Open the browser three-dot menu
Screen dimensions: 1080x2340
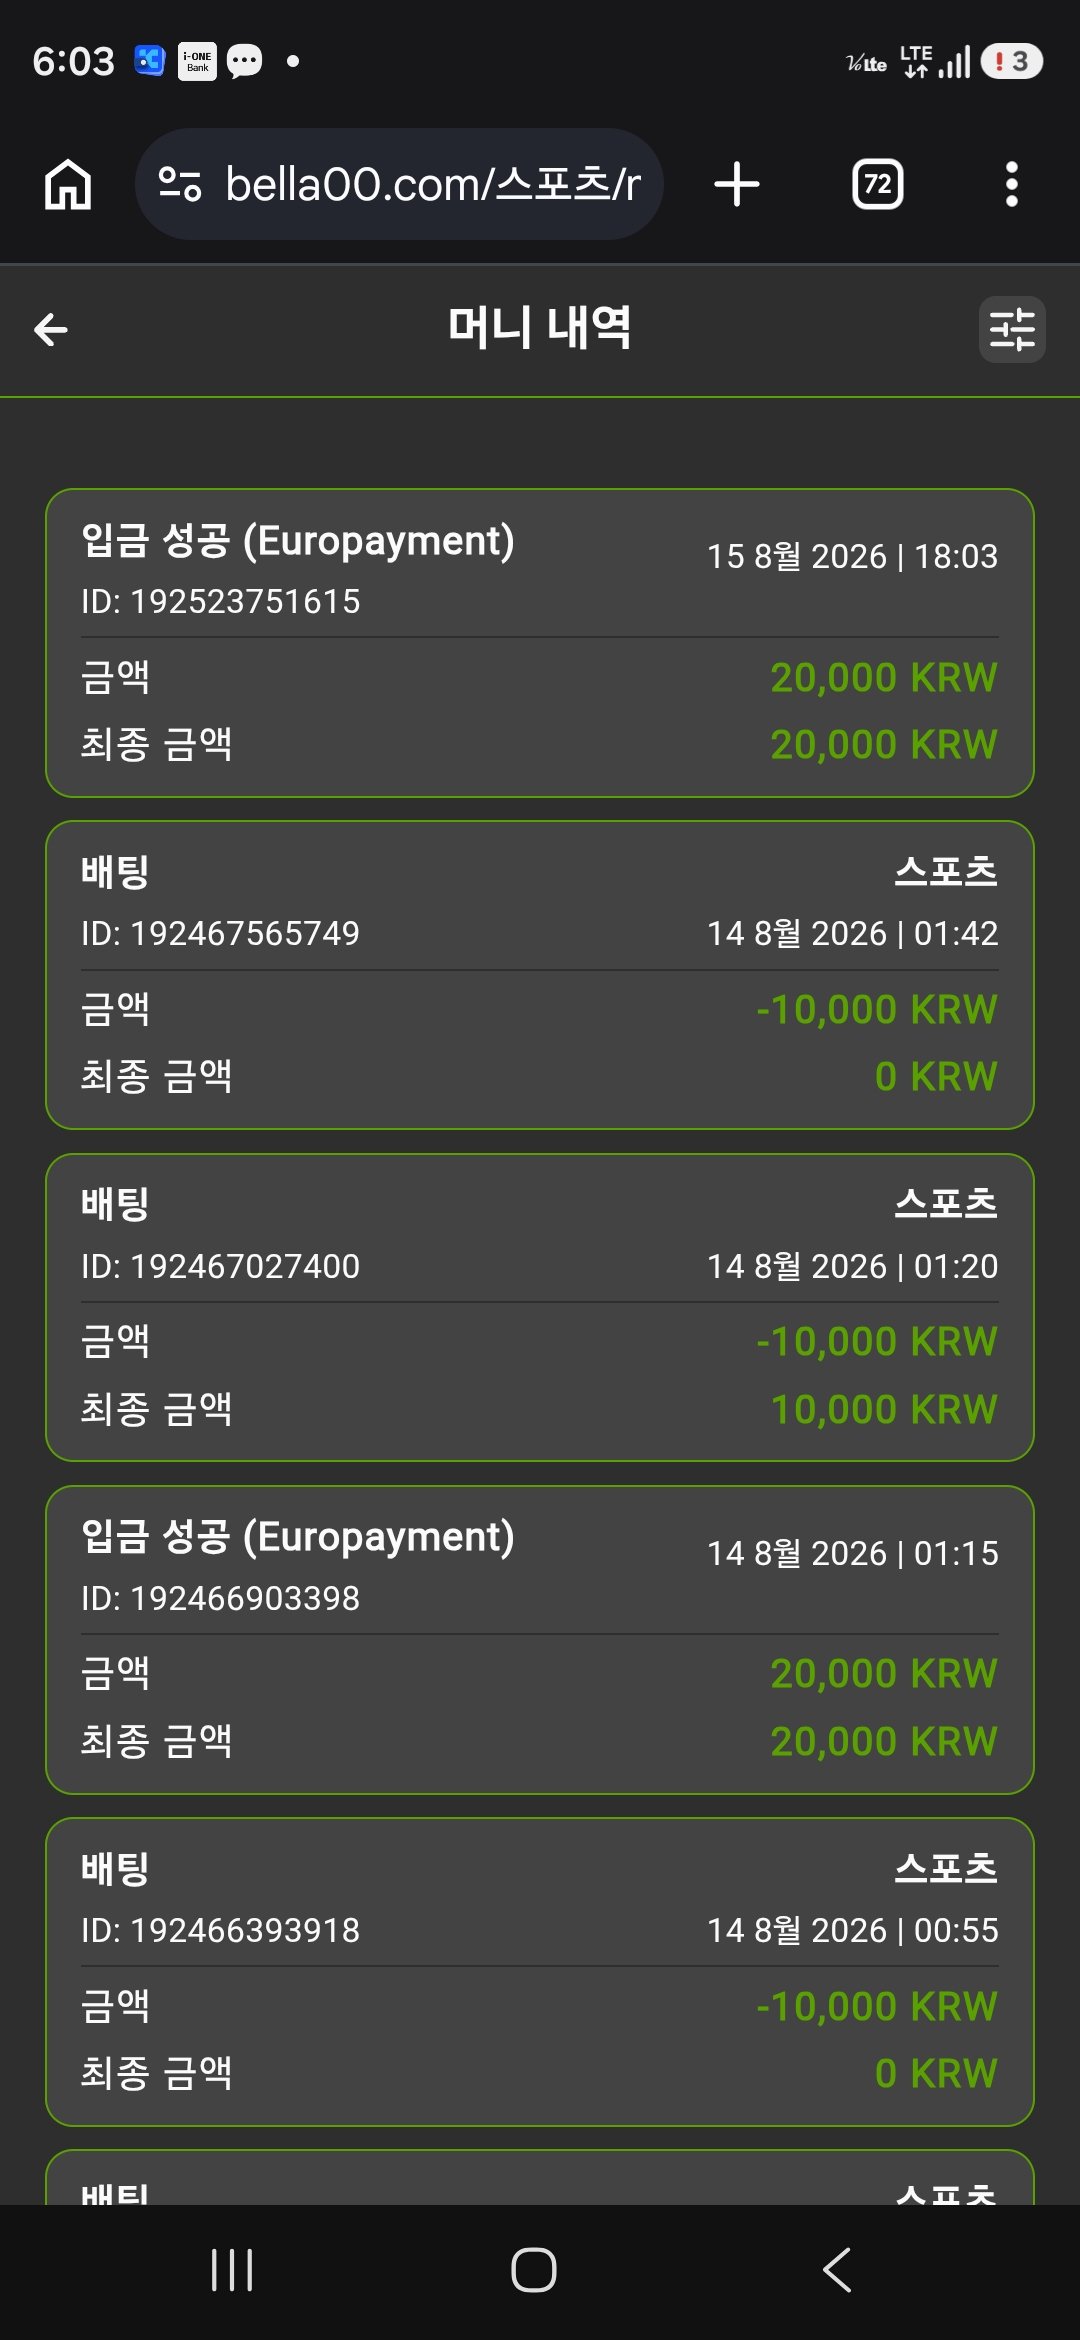click(x=1012, y=185)
